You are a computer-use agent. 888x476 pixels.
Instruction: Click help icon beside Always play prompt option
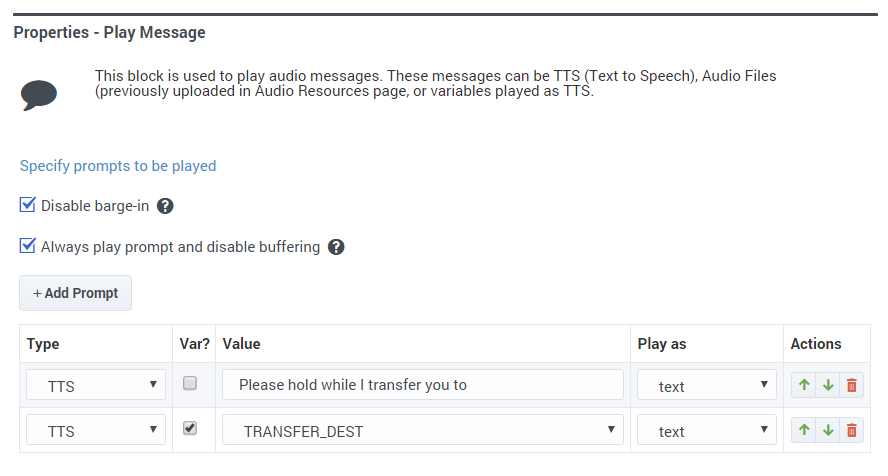pos(336,247)
